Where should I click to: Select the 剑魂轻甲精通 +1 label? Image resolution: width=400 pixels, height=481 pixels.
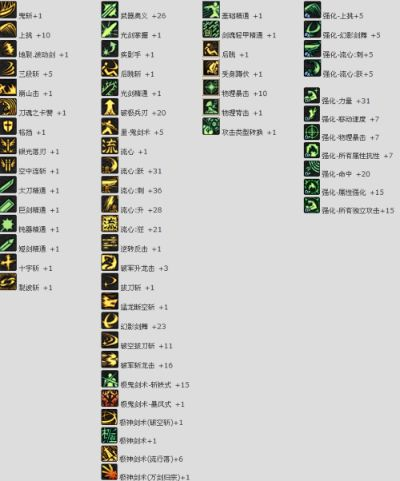pos(249,35)
